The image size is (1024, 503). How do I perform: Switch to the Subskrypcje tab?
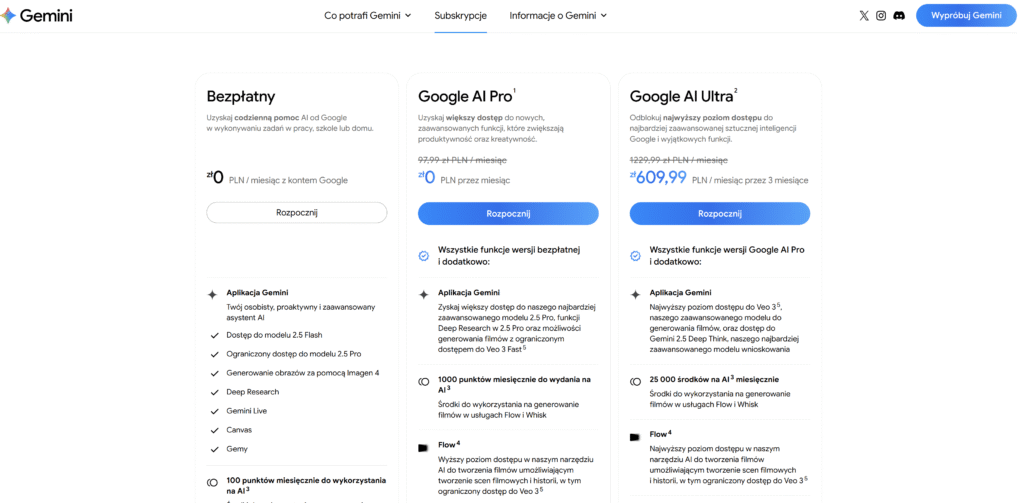tap(460, 16)
